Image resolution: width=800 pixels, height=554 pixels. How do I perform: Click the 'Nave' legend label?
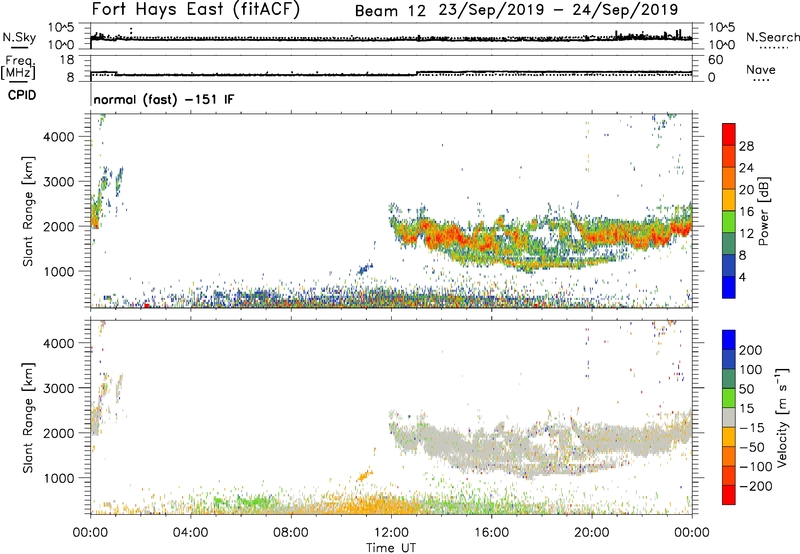(761, 69)
